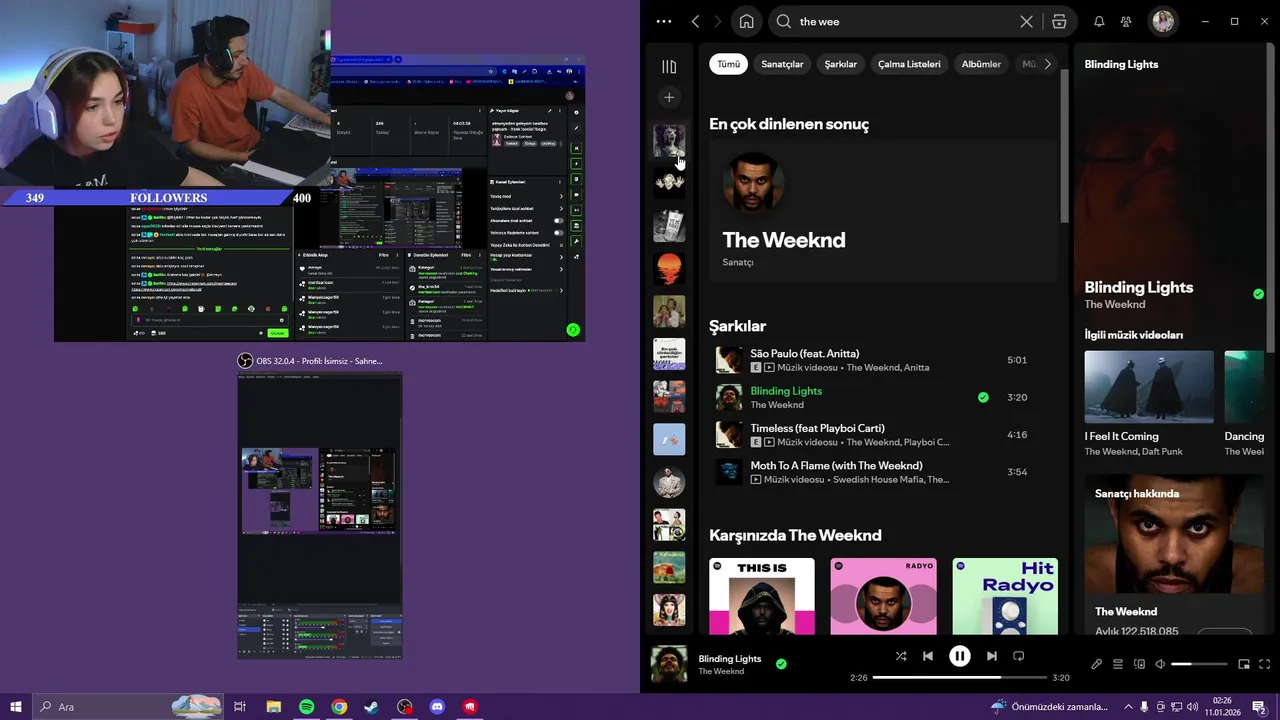Go to Spotify Home
Screen dimensions: 1280x720
click(x=746, y=21)
